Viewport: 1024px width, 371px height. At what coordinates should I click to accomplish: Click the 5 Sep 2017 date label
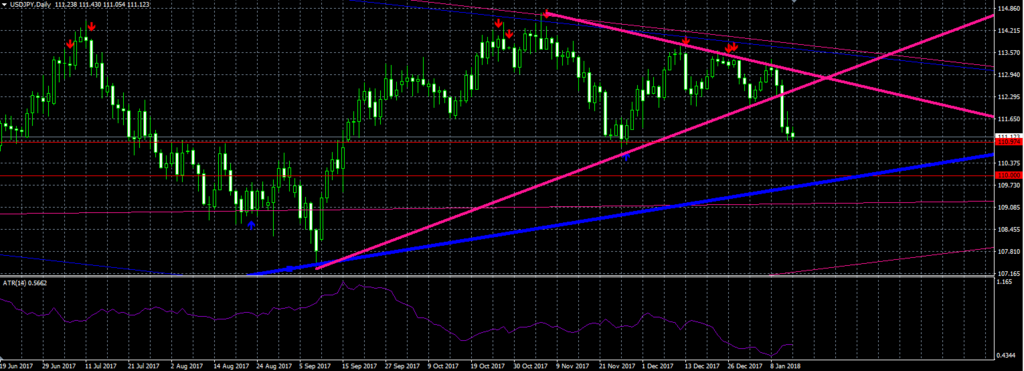316,366
